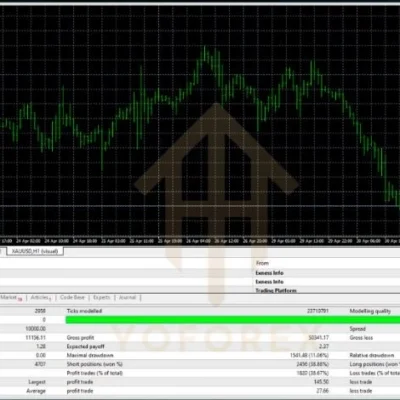400x400 pixels.
Task: Click the 'Long positions (won %)' label
Action: [375, 364]
